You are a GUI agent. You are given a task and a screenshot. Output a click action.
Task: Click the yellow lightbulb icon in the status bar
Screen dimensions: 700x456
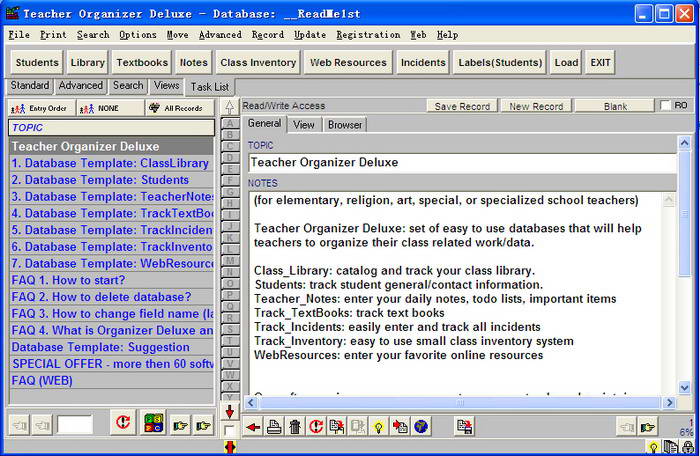(x=653, y=447)
